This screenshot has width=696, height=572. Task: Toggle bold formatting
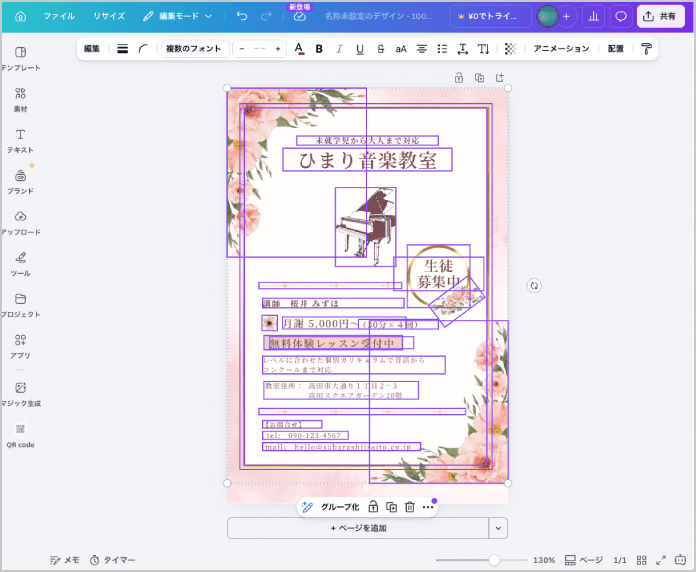click(319, 49)
